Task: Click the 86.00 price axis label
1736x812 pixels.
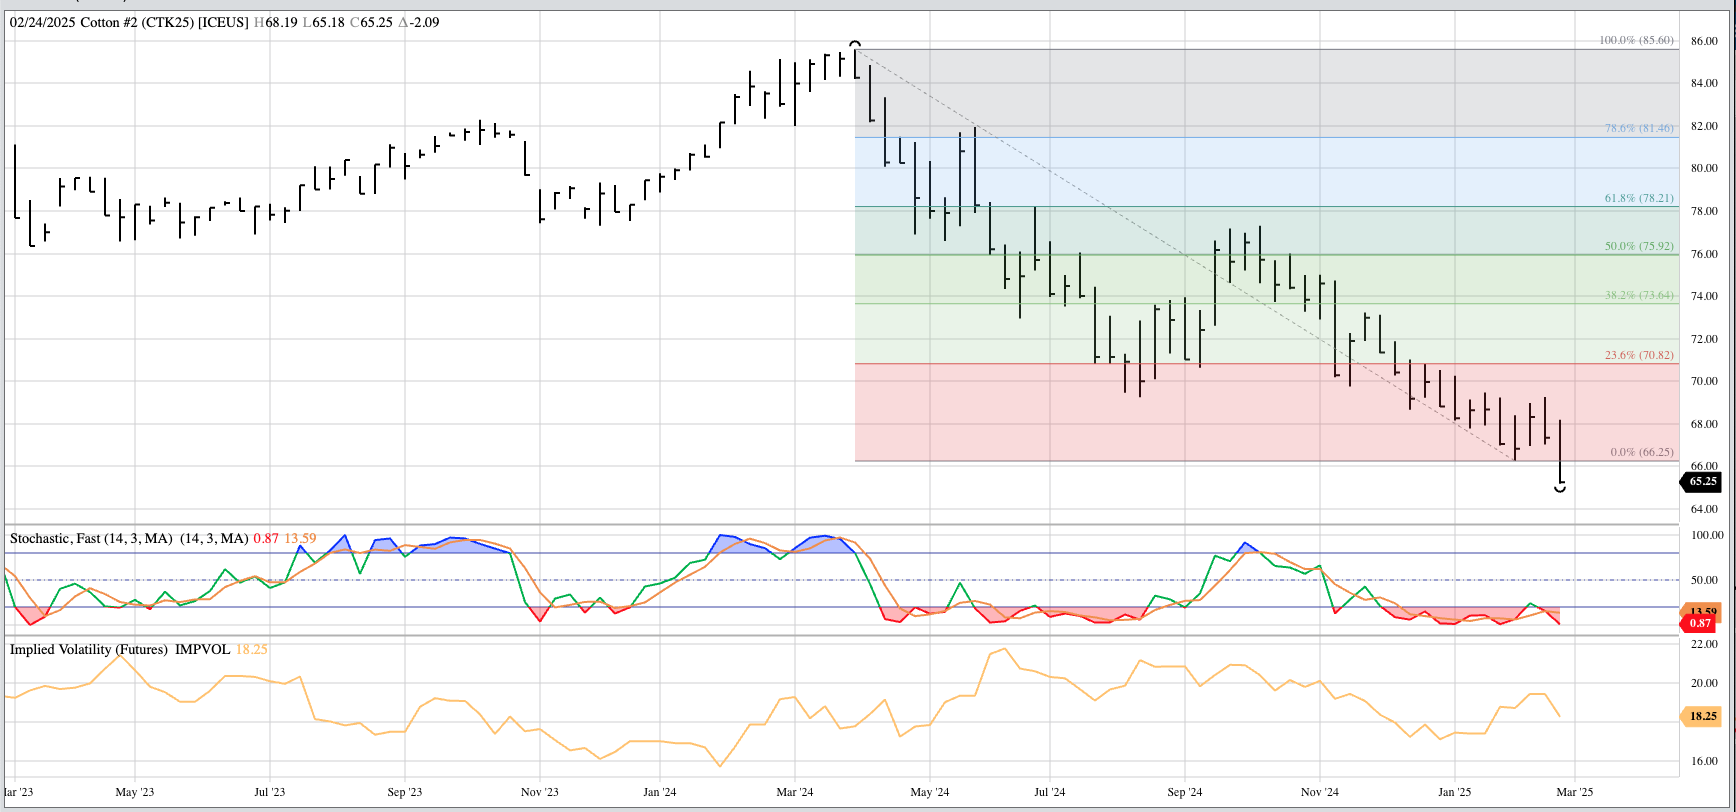Action: 1704,41
